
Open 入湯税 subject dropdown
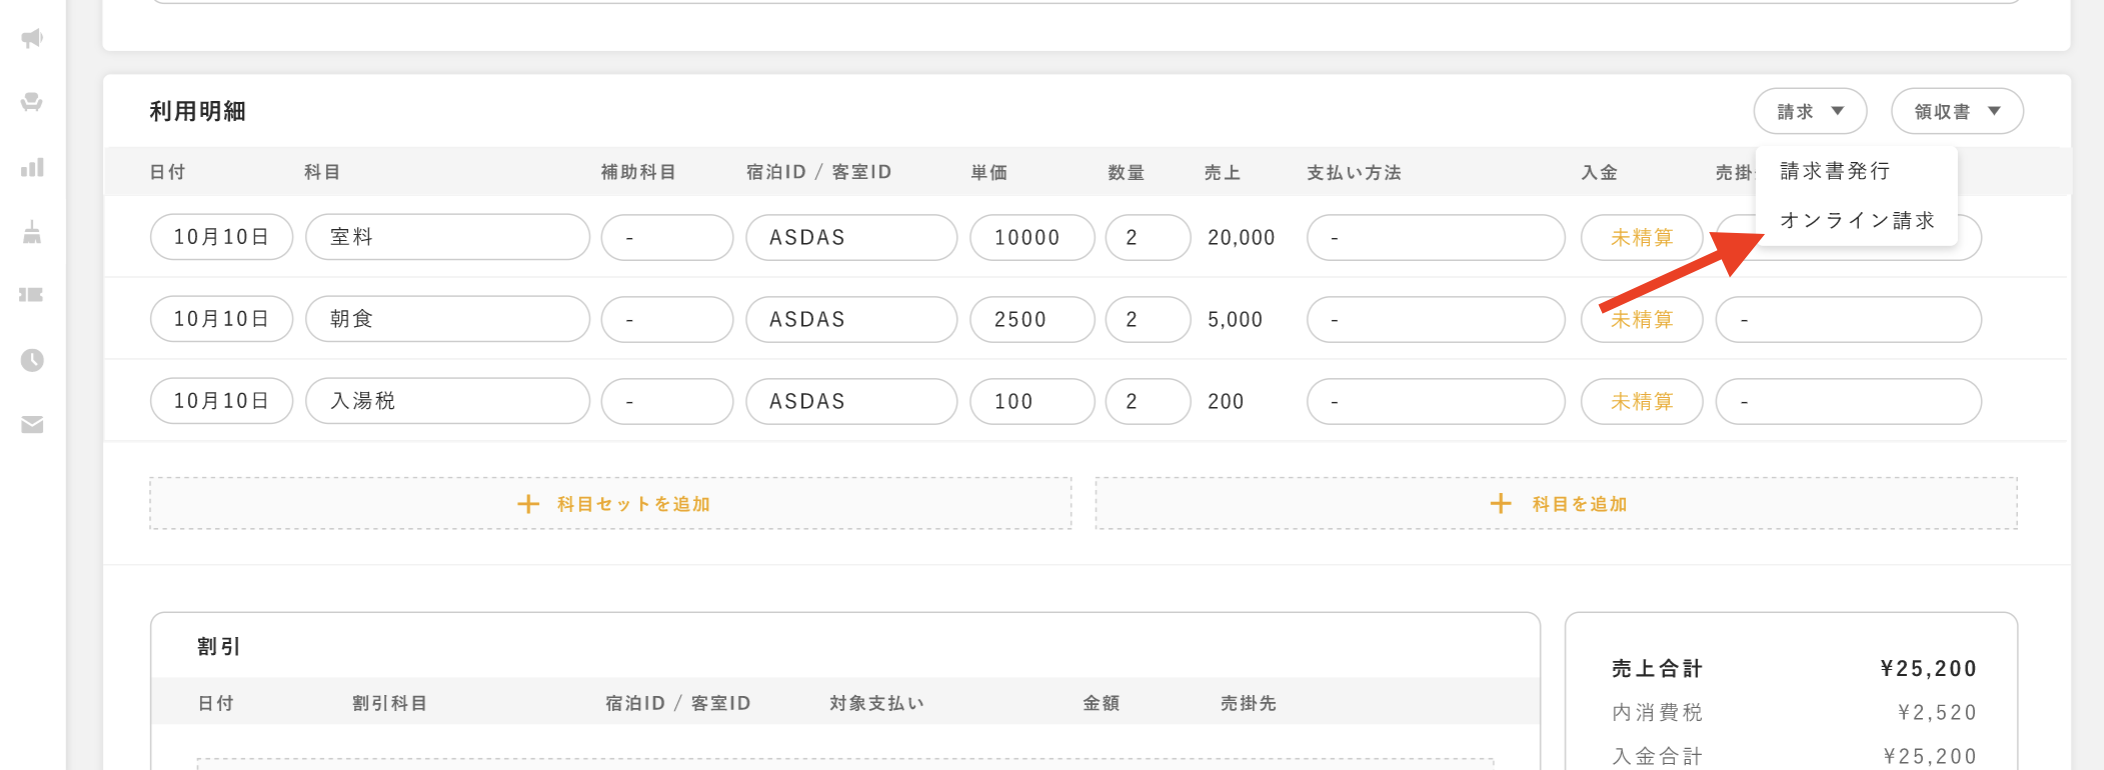pos(447,401)
